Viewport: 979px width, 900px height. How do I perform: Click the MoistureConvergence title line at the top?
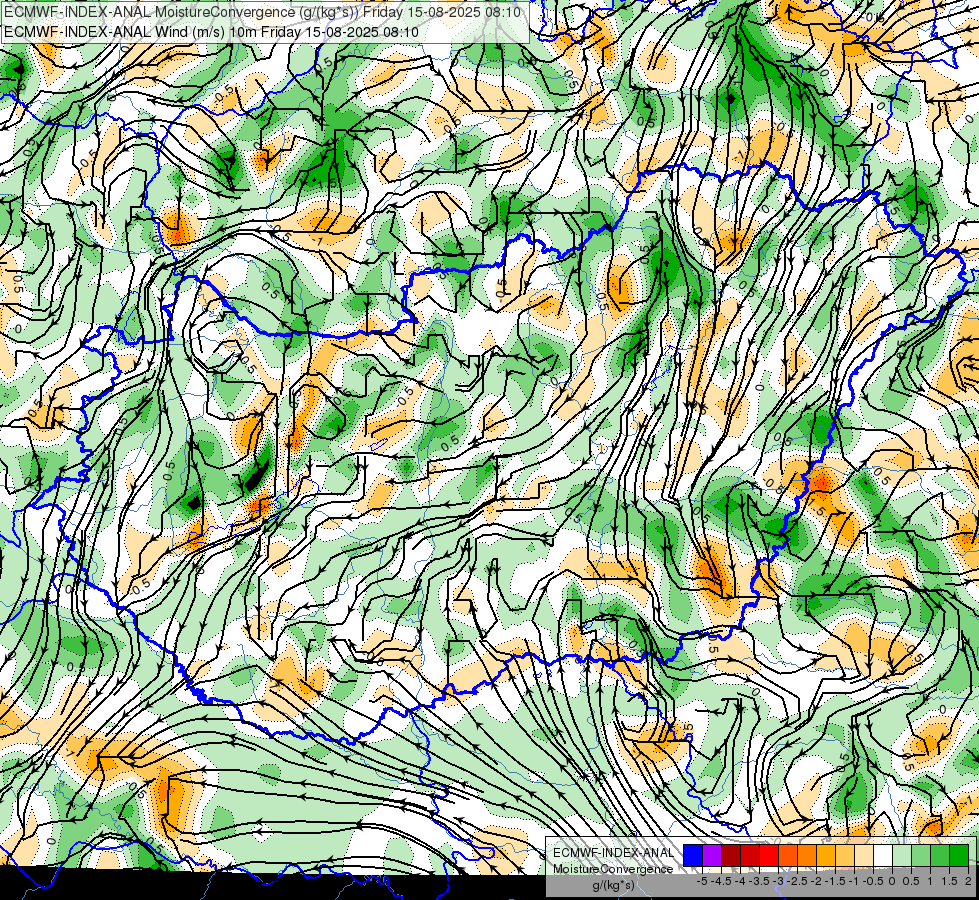click(262, 12)
